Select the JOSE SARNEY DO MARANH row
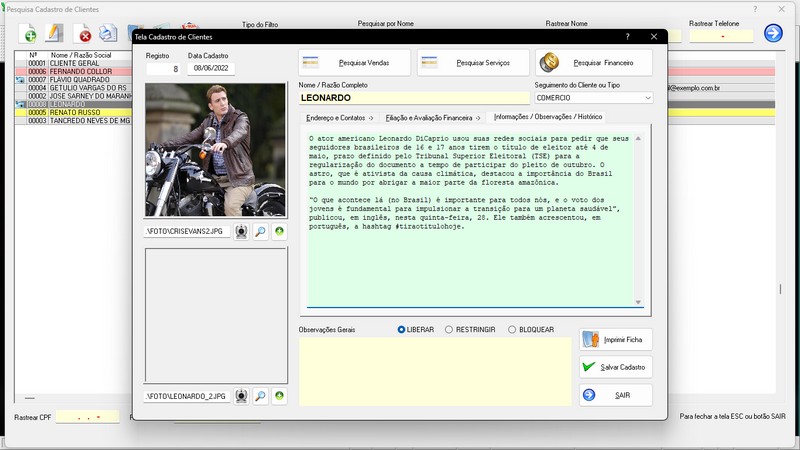This screenshot has height=450, width=800. 74,96
